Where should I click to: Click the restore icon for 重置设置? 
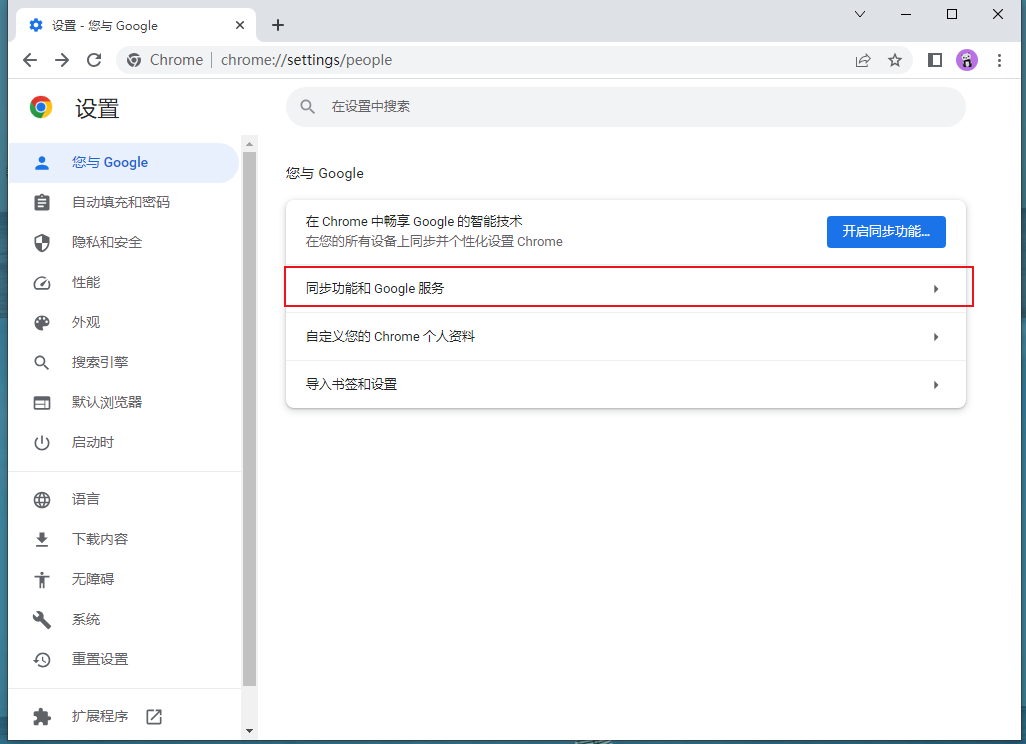point(42,660)
